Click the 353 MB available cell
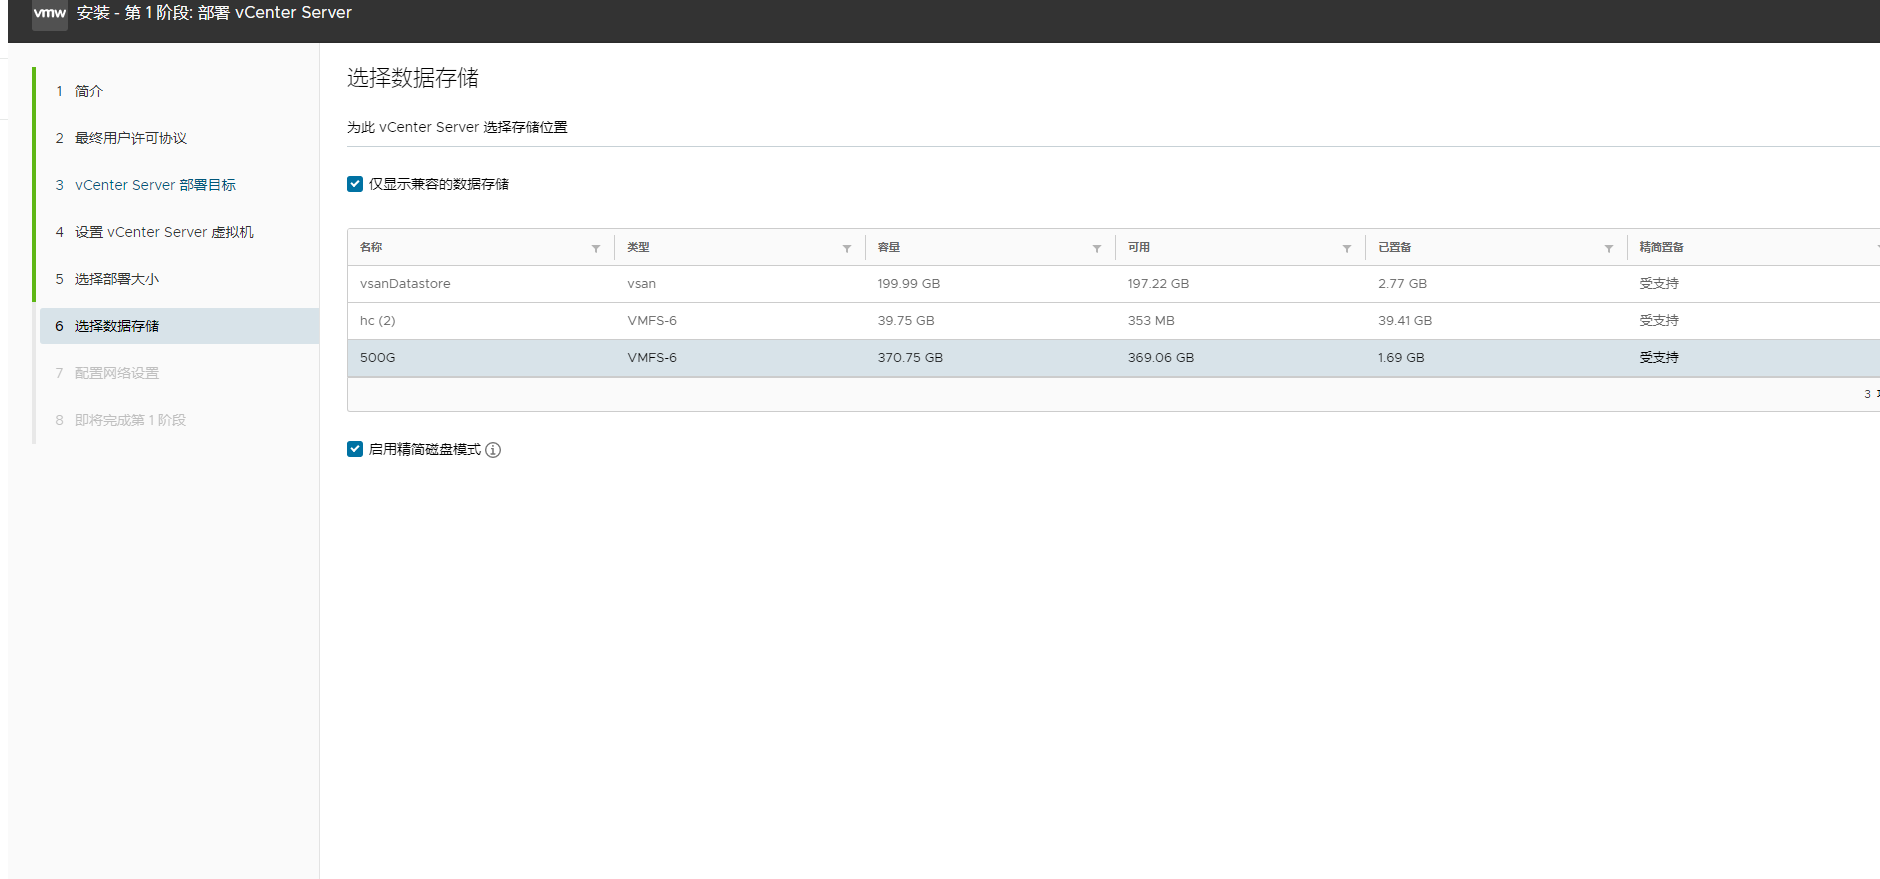 1151,321
